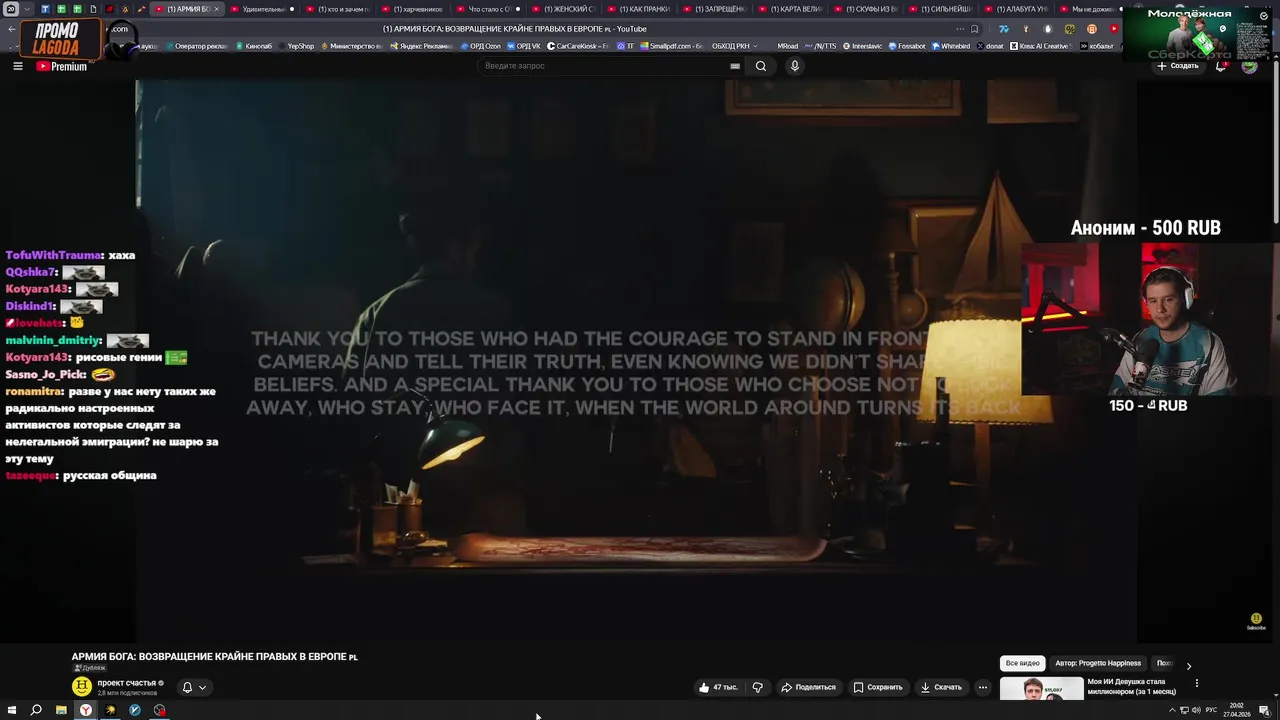Screen dimensions: 1280x720
Task: Click the percent extension icon in toolbar
Action: pos(1069,29)
